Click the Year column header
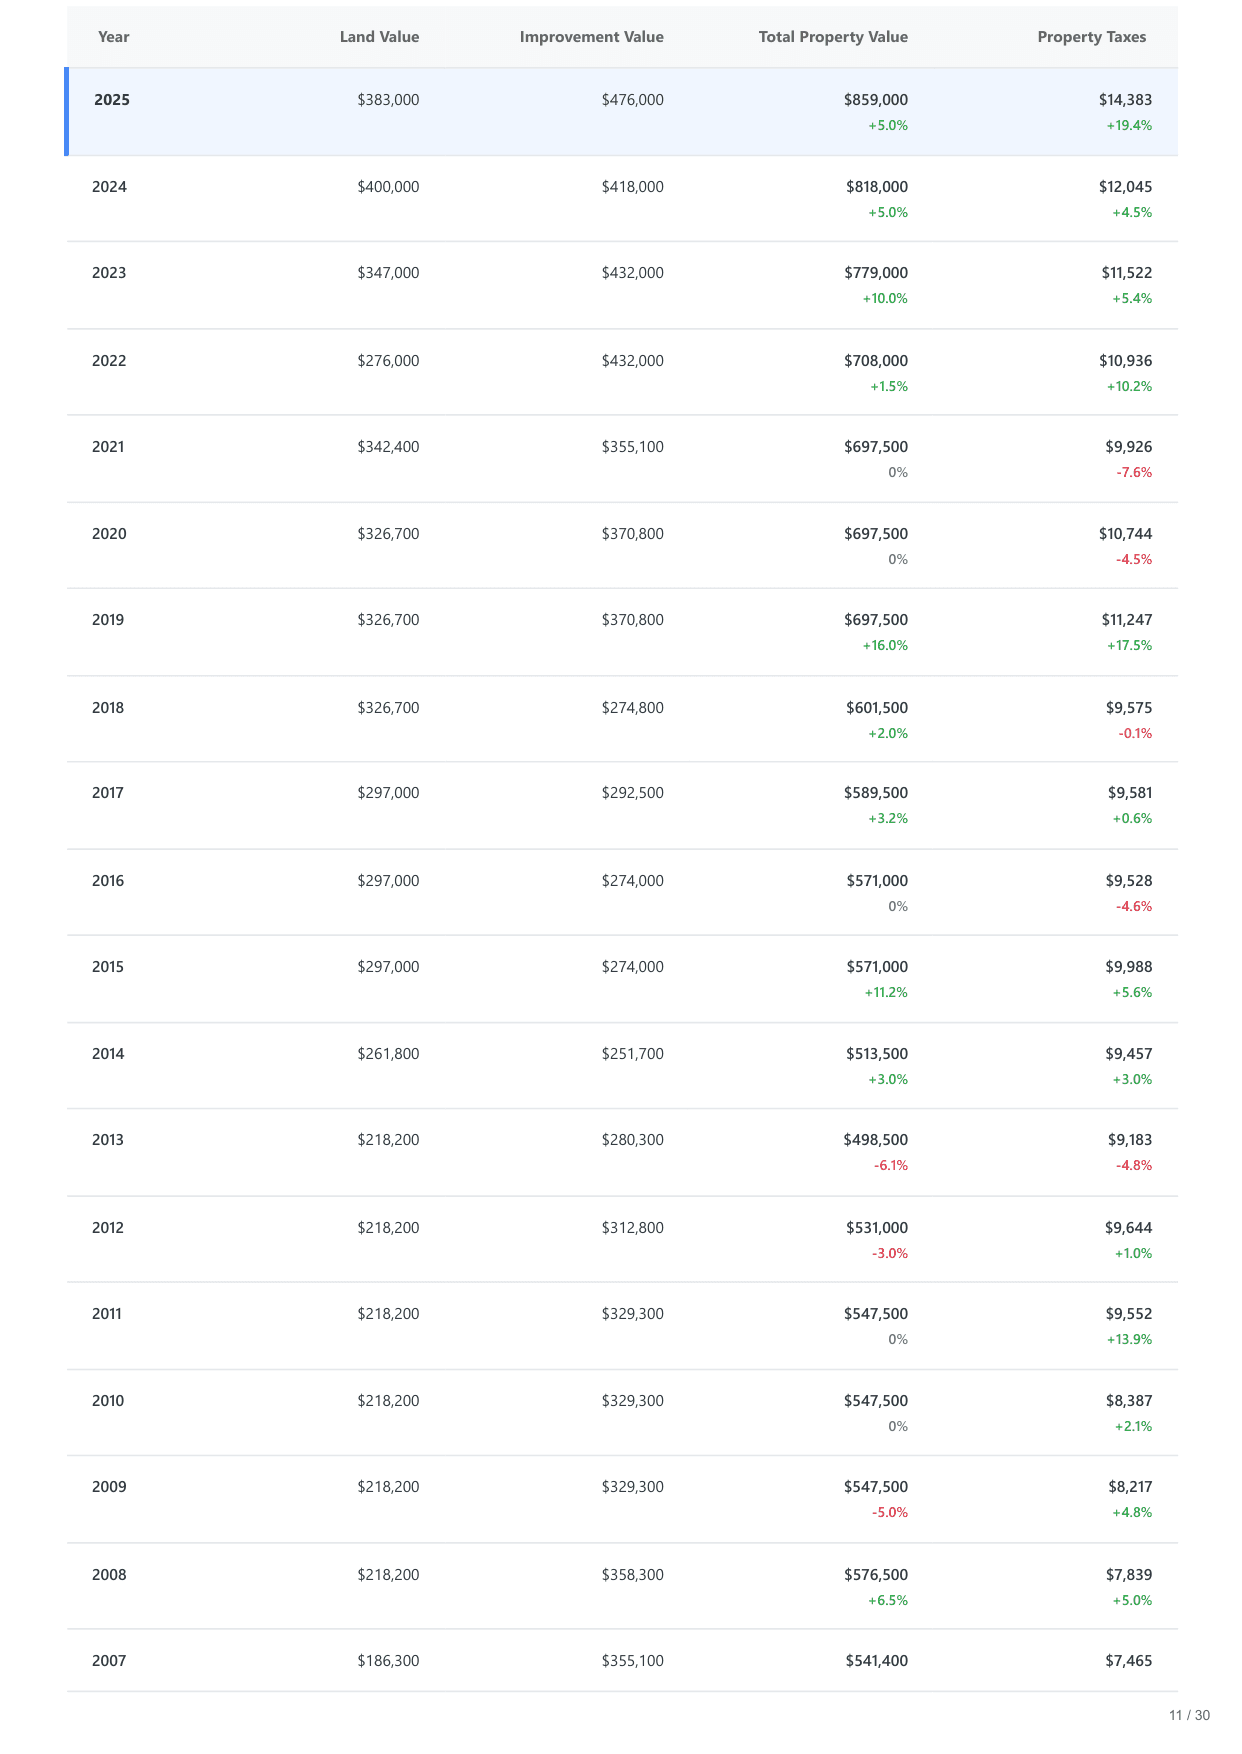 pos(113,37)
